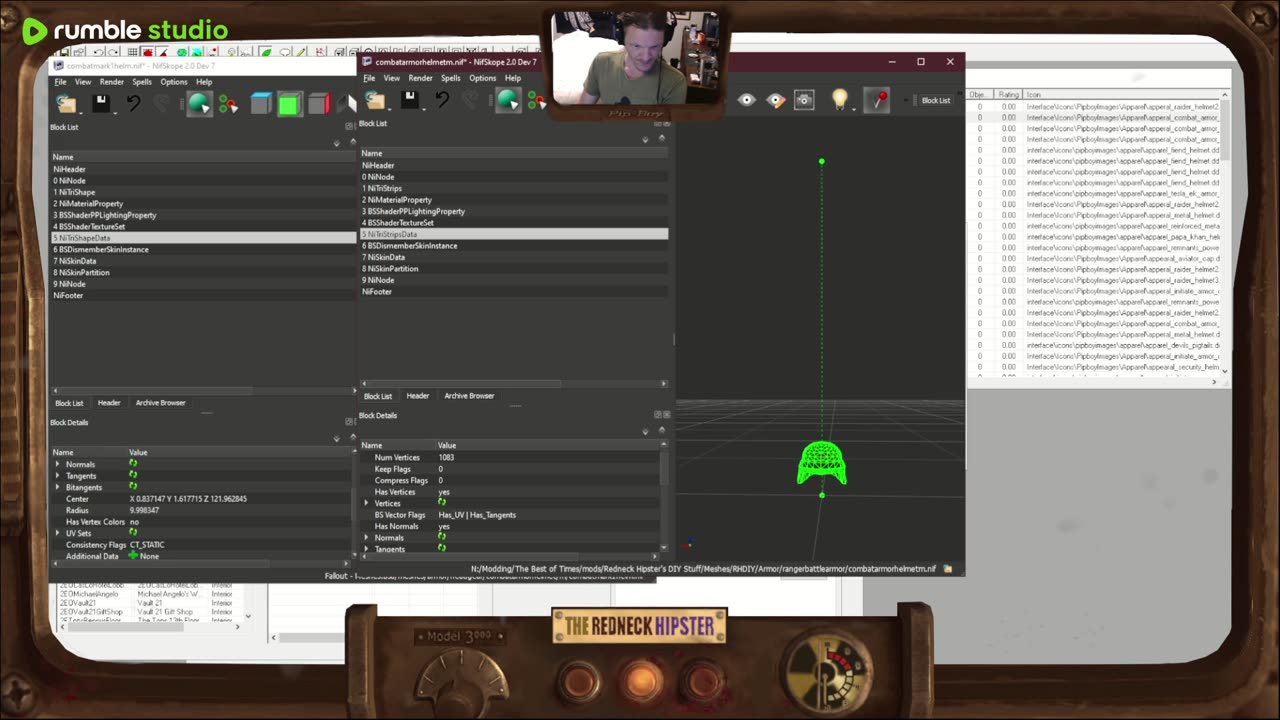Open File menu in left NifSkope window

[x=60, y=82]
